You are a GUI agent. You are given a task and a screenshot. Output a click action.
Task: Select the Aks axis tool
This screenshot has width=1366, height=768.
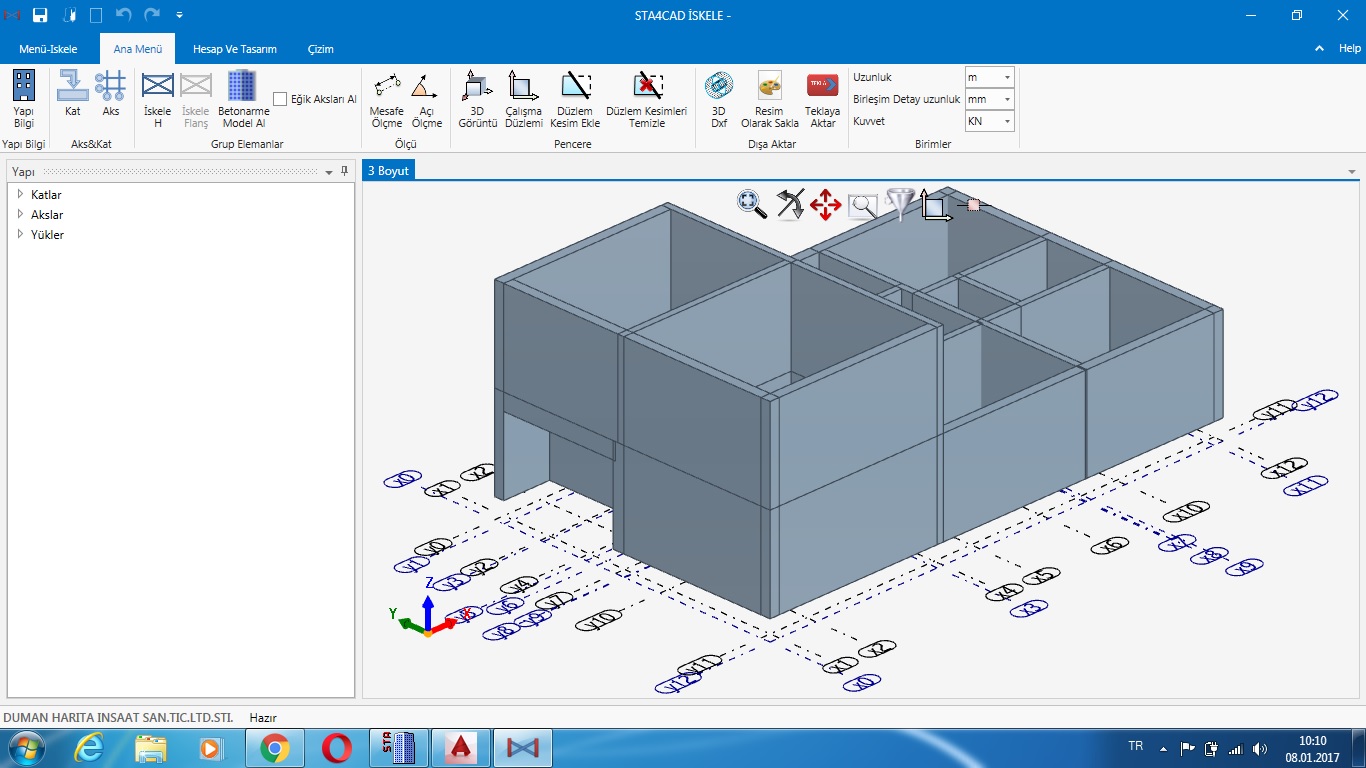[x=110, y=92]
